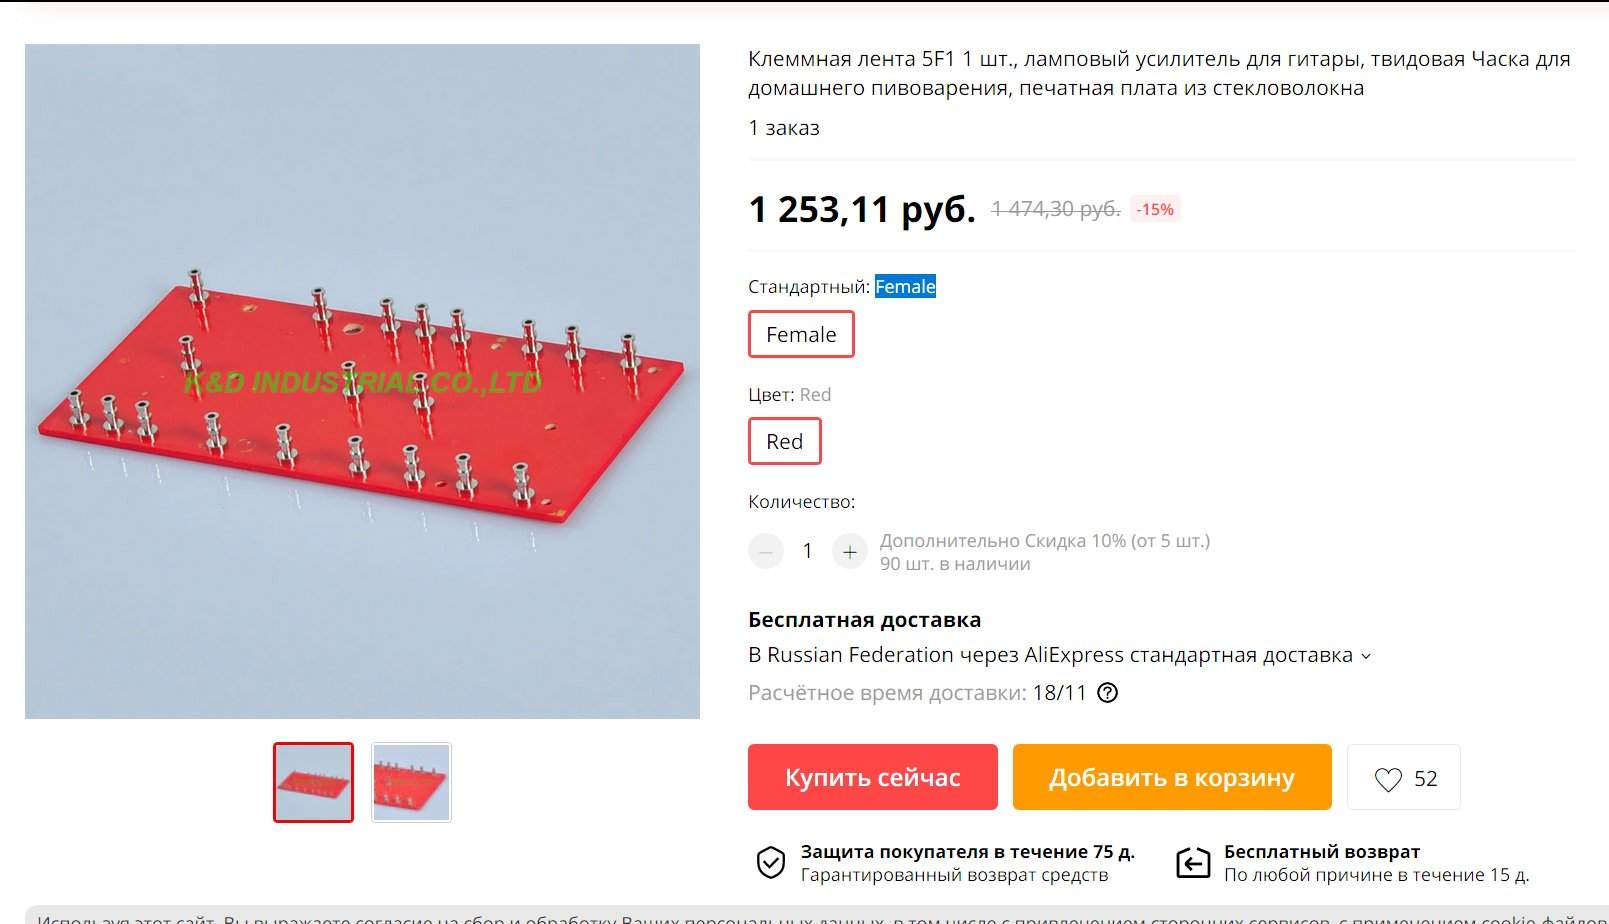Click the 1 заказ orders count
Screen dimensions: 1609x924
(784, 128)
